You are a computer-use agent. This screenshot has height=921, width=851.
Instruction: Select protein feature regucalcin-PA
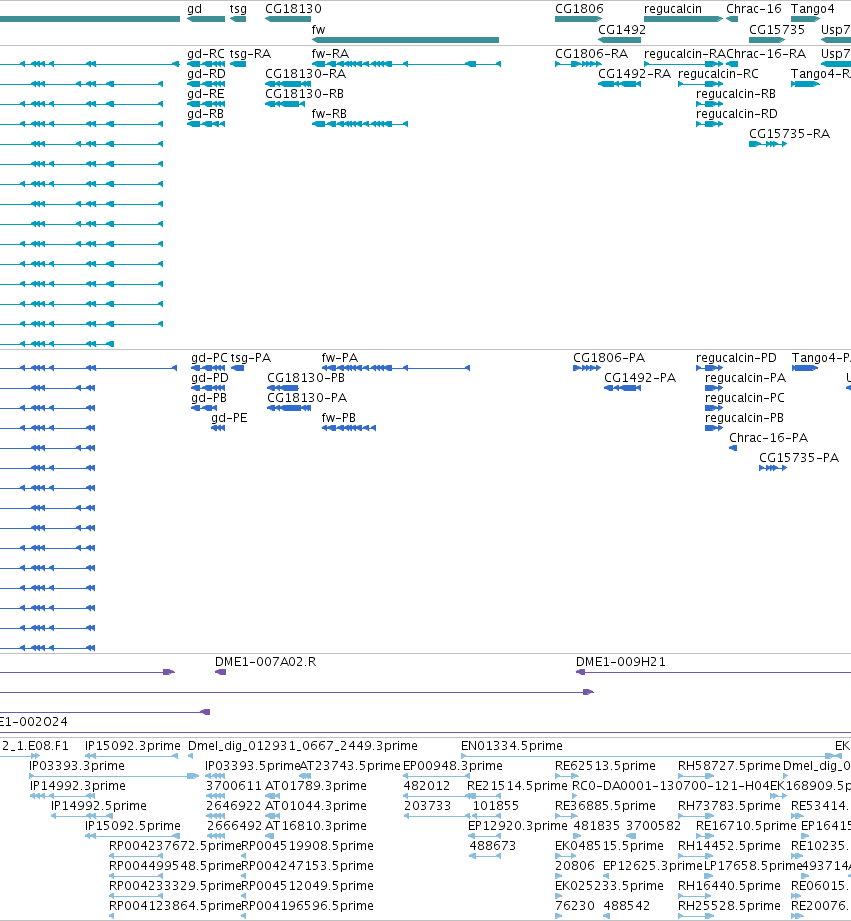pyautogui.click(x=714, y=388)
